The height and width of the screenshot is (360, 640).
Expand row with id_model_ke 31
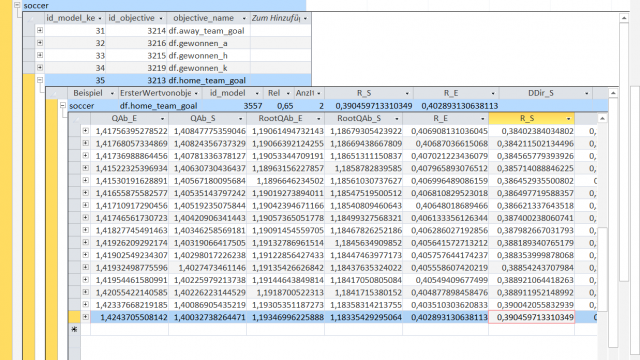[40, 30]
